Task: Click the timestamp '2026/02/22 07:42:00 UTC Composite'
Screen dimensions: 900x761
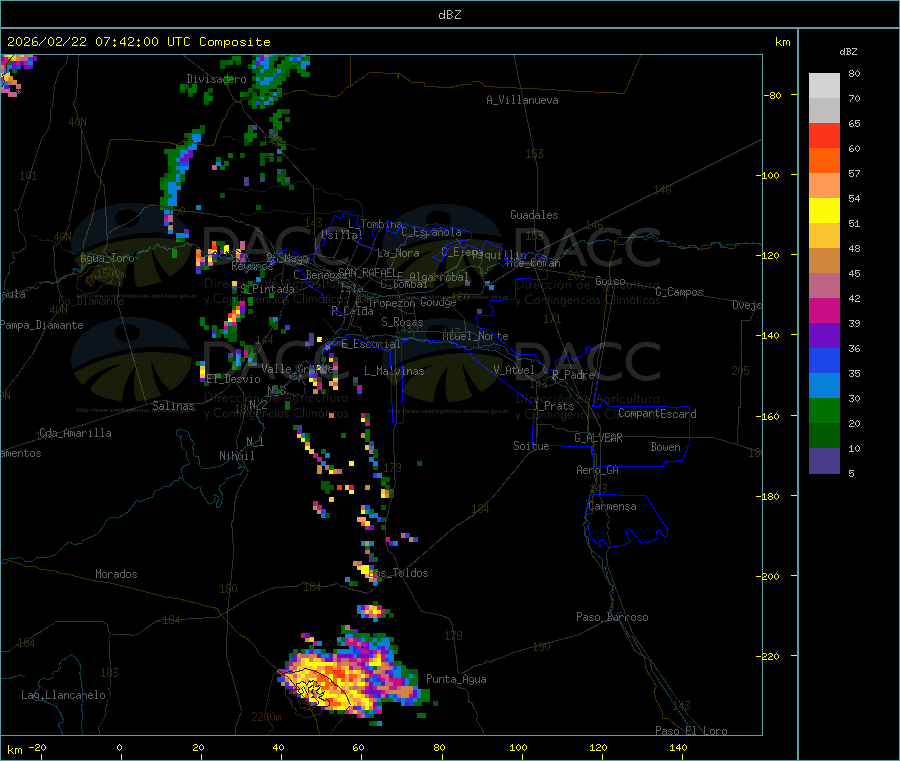Action: coord(138,42)
